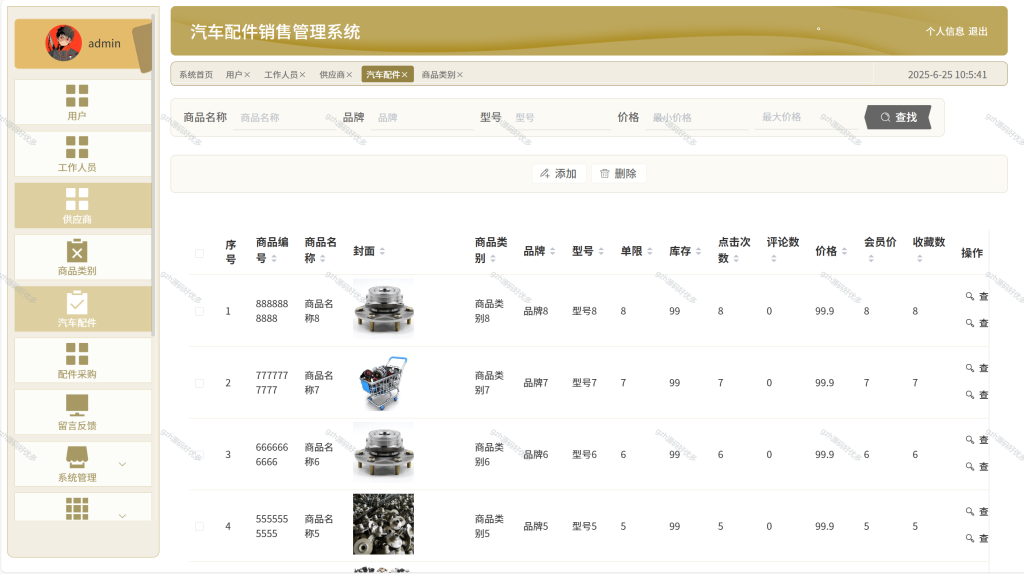Open the 汽车配件 sidebar module

pyautogui.click(x=83, y=309)
